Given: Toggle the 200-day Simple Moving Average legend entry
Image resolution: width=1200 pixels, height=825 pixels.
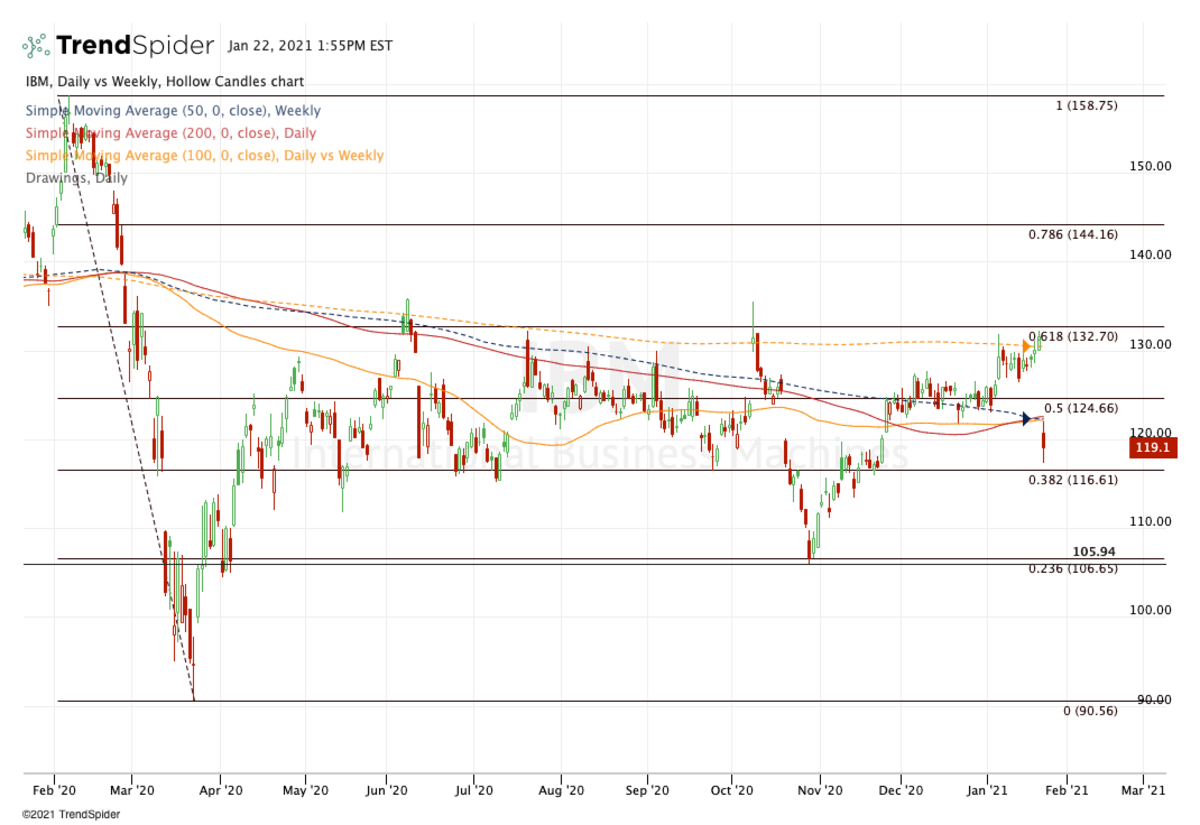Looking at the screenshot, I should tap(169, 133).
